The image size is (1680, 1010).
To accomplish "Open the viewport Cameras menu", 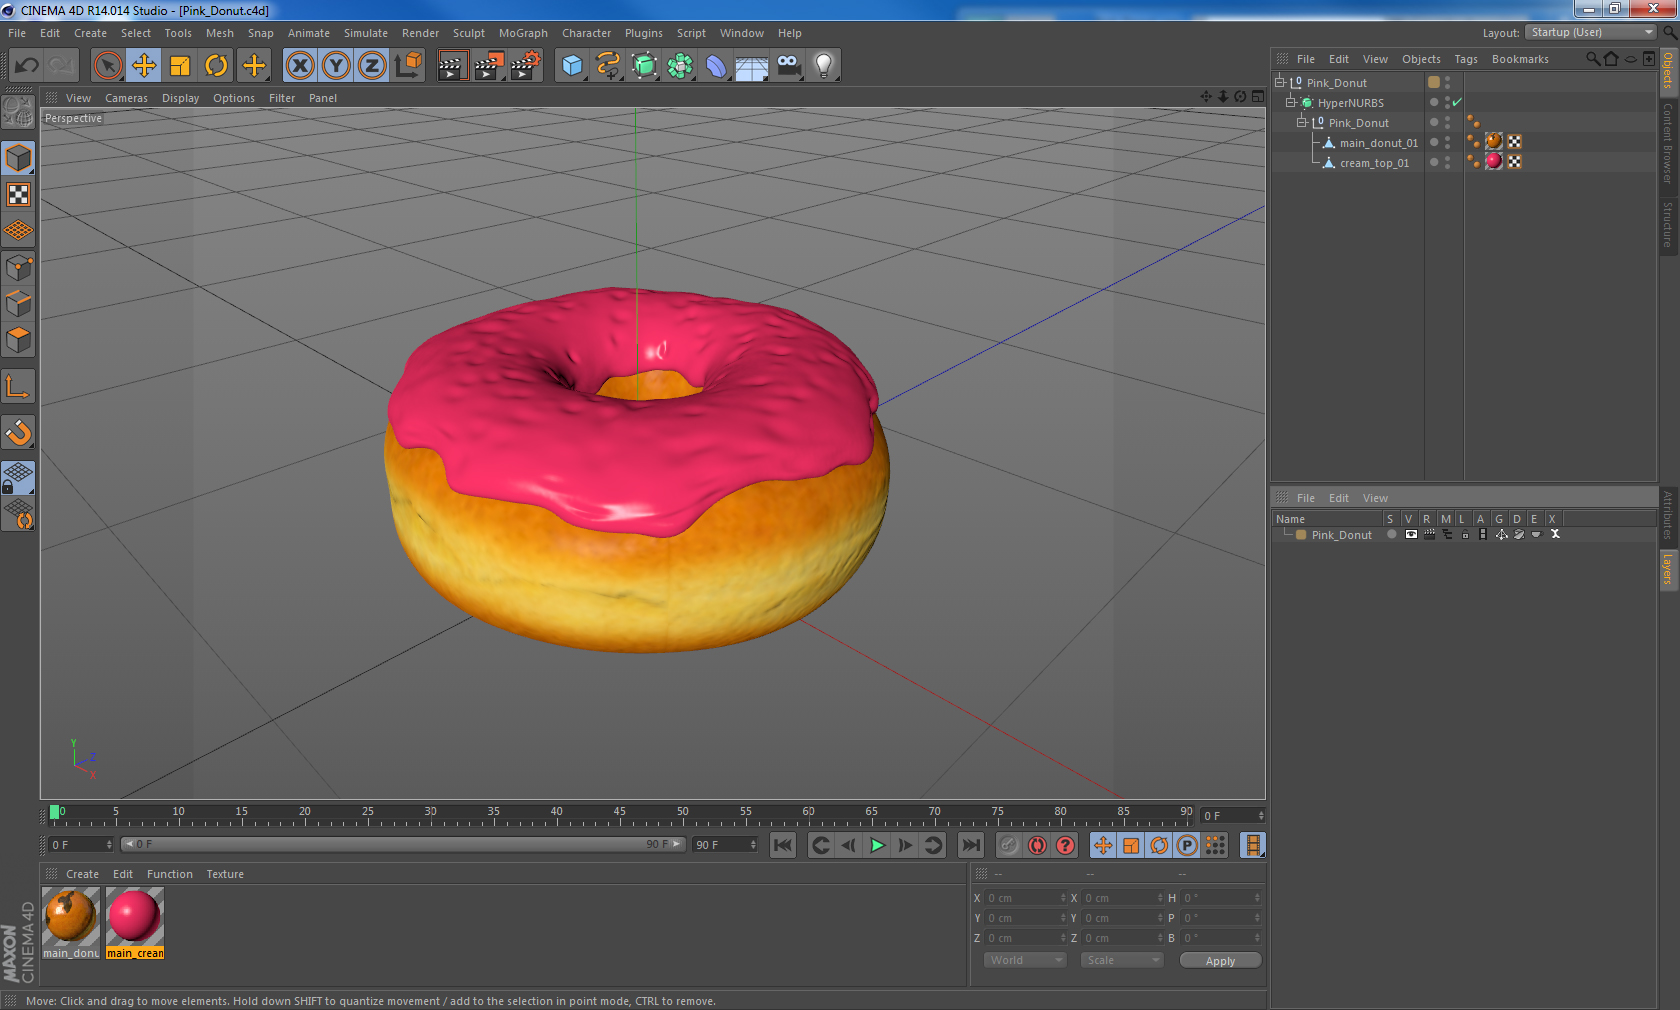I will tap(126, 98).
